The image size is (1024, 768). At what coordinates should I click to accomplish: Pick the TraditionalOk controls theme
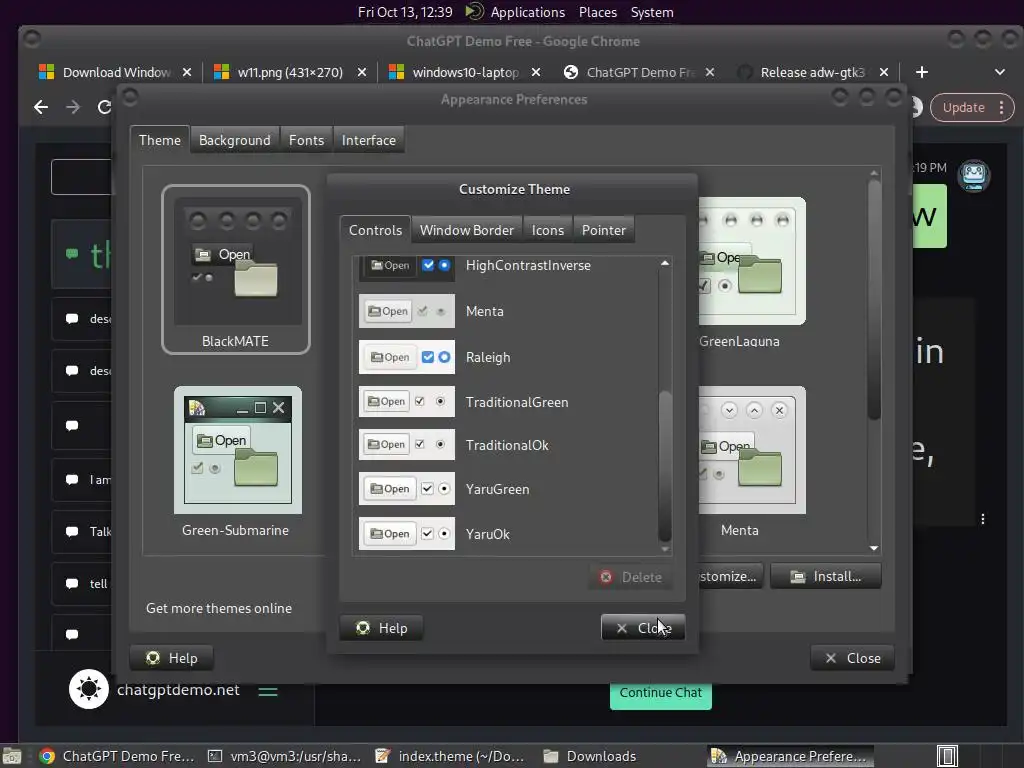pyautogui.click(x=507, y=445)
